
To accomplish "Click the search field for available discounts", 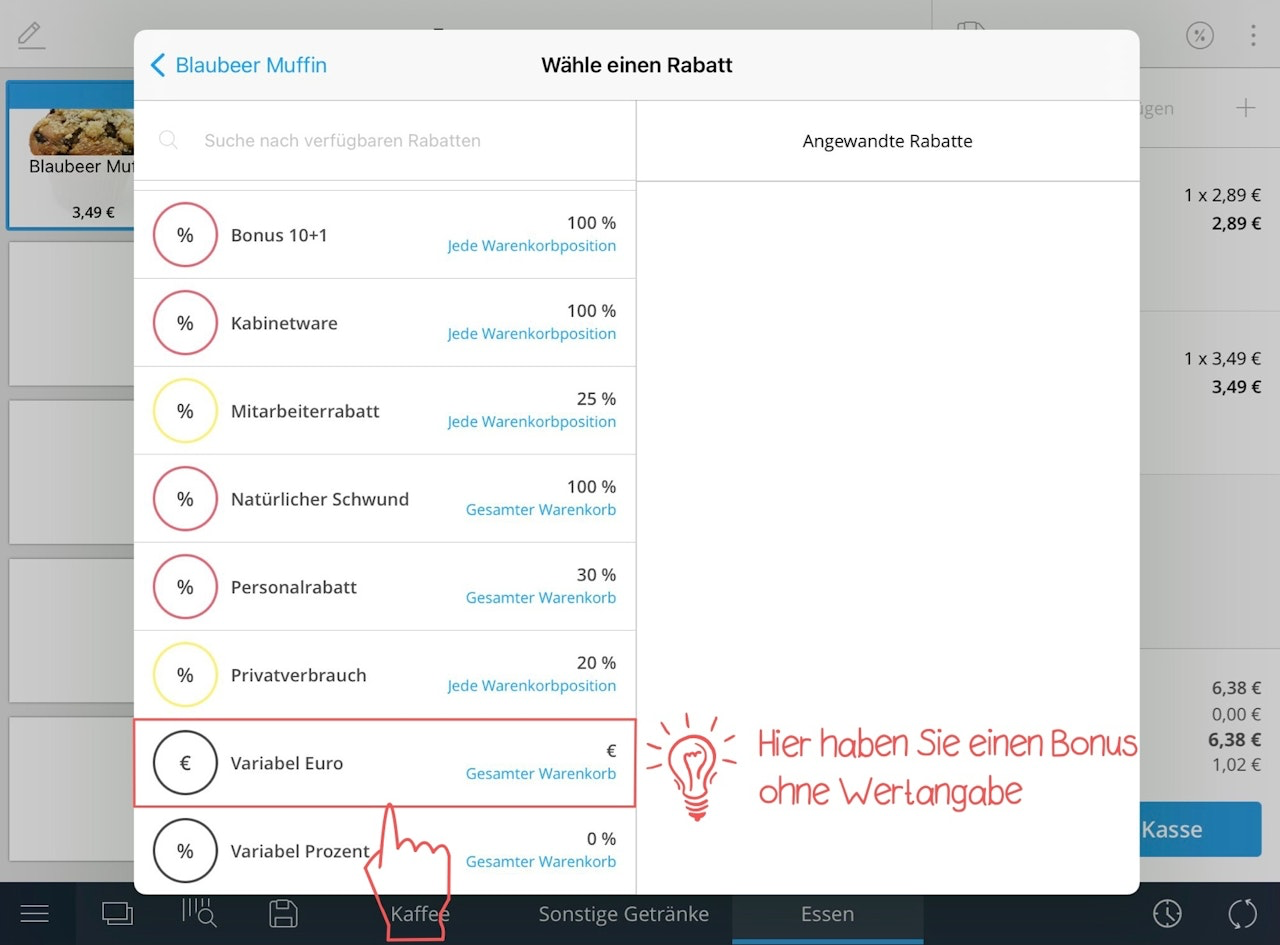I will click(x=385, y=141).
